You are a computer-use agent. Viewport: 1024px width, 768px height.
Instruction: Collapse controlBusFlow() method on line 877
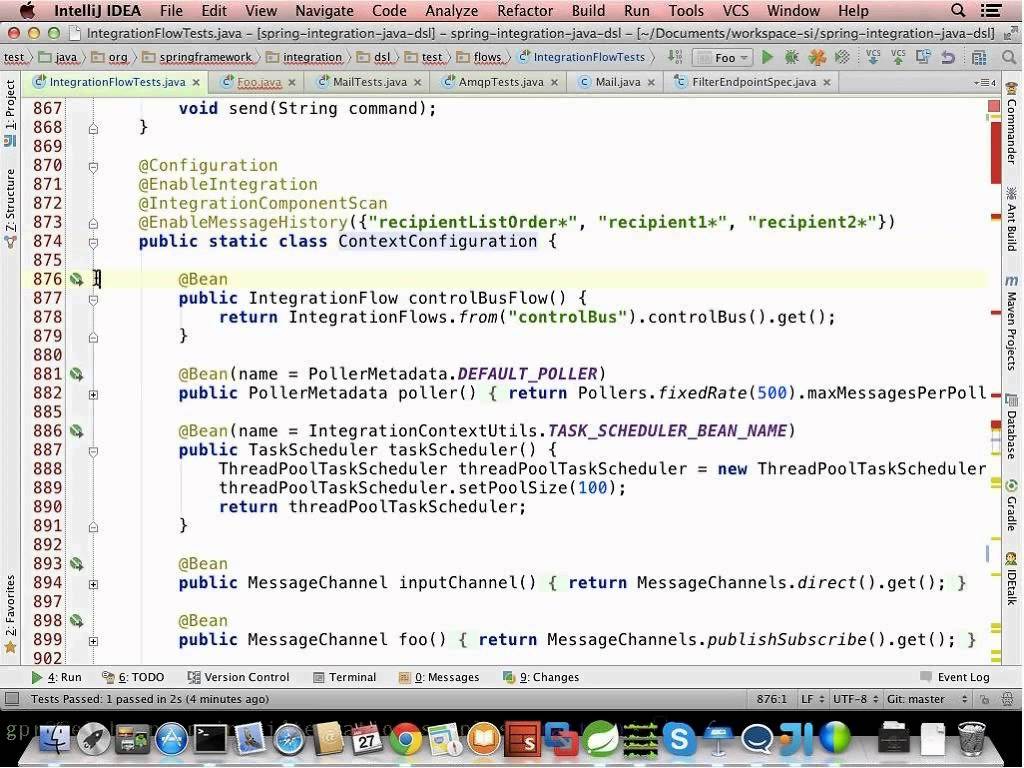coord(93,300)
